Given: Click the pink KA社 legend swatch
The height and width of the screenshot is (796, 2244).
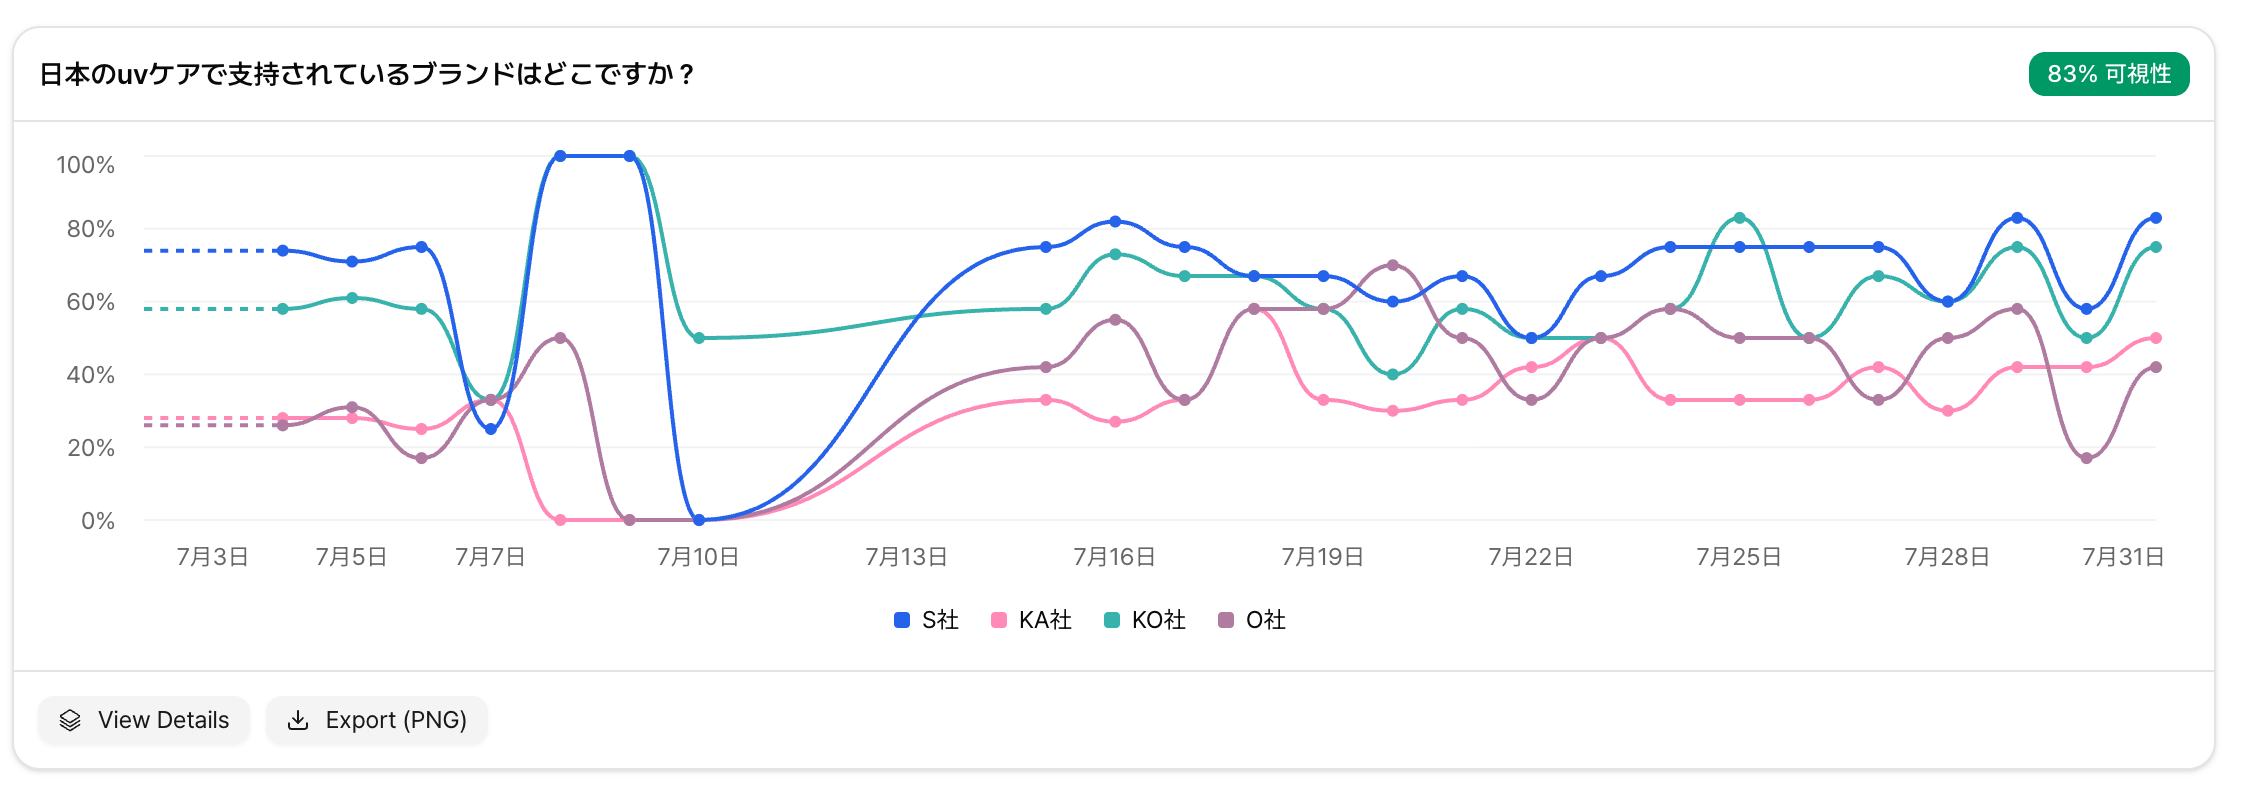Looking at the screenshot, I should tap(998, 620).
